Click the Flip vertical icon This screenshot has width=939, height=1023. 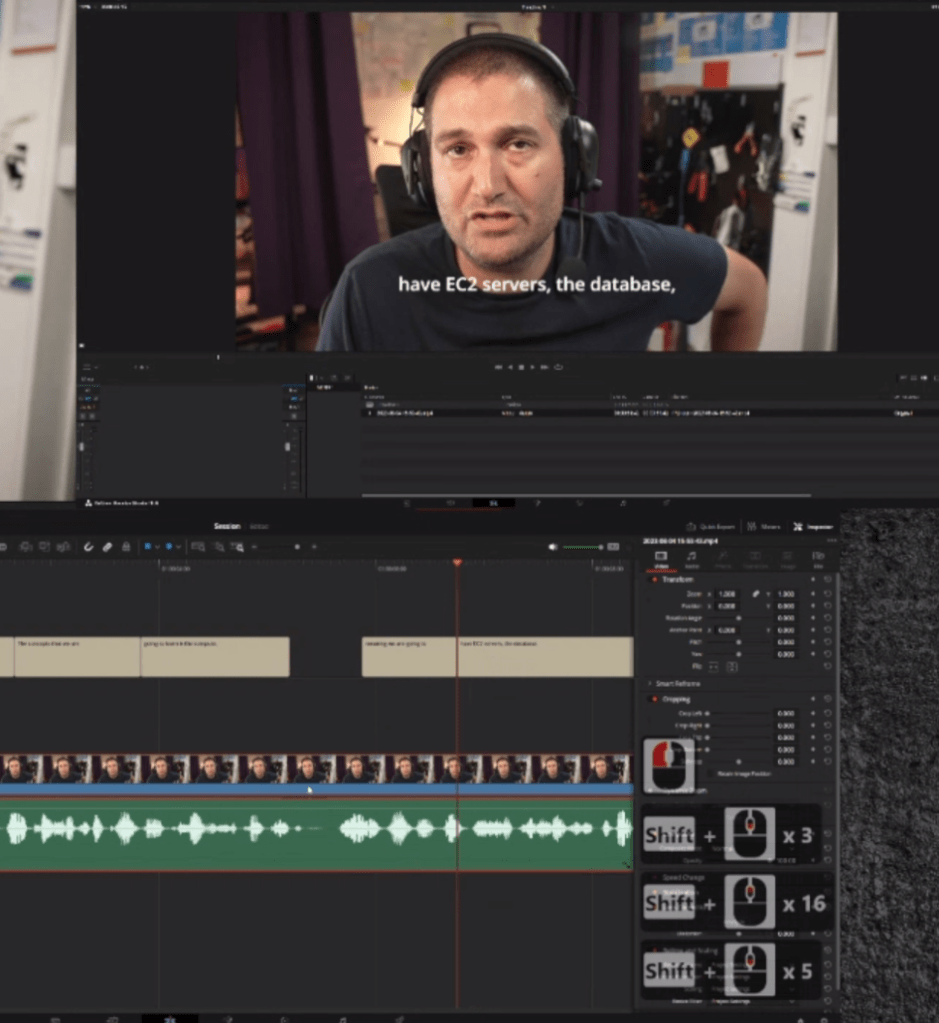pyautogui.click(x=731, y=667)
